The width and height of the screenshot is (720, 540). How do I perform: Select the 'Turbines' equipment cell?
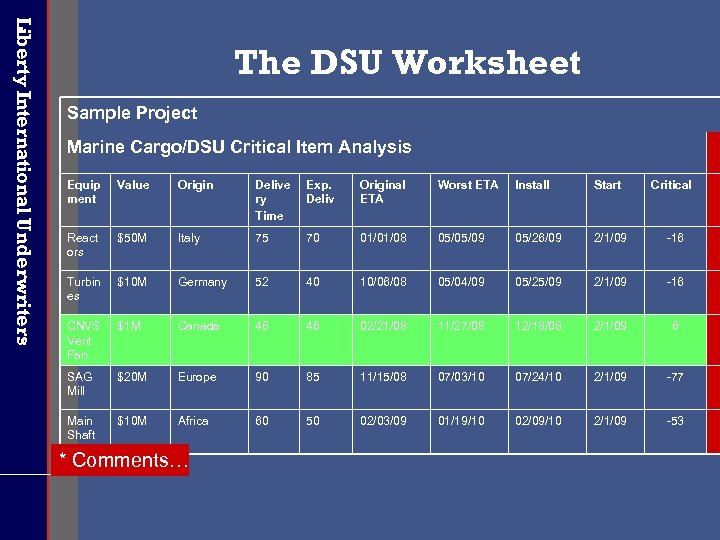[x=85, y=292]
